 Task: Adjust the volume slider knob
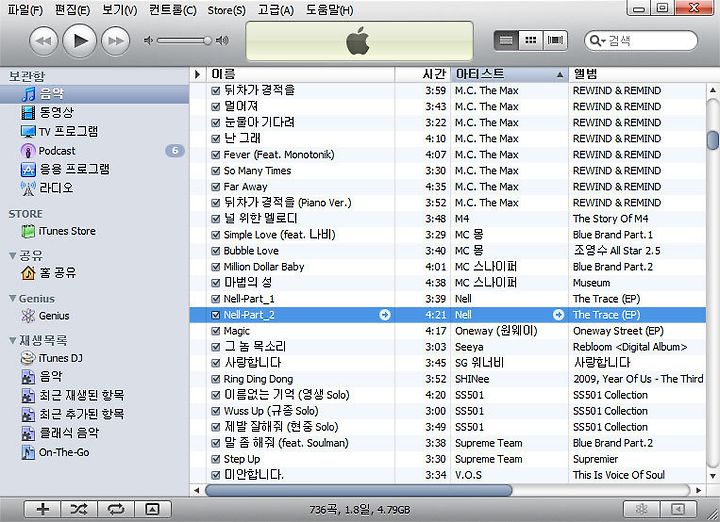click(x=208, y=40)
